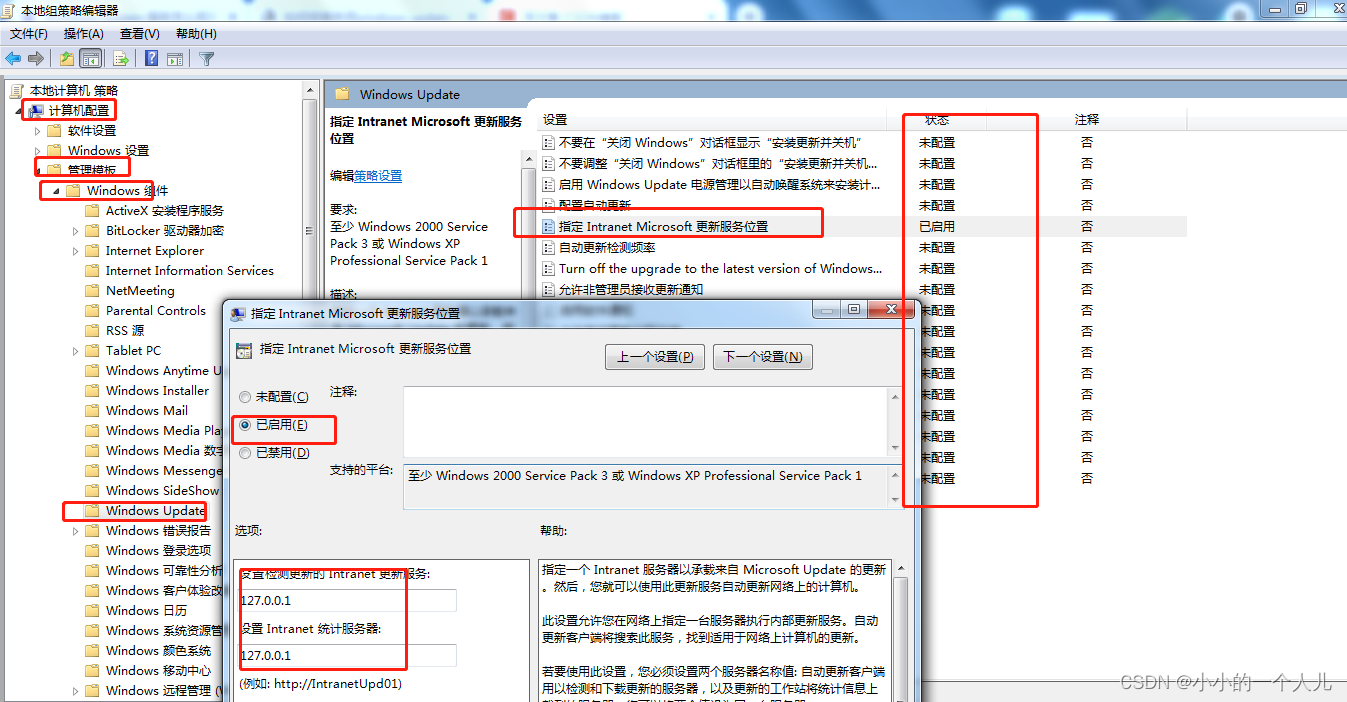This screenshot has width=1347, height=702.
Task: Click the 上一个设置(P) button
Action: (x=655, y=357)
